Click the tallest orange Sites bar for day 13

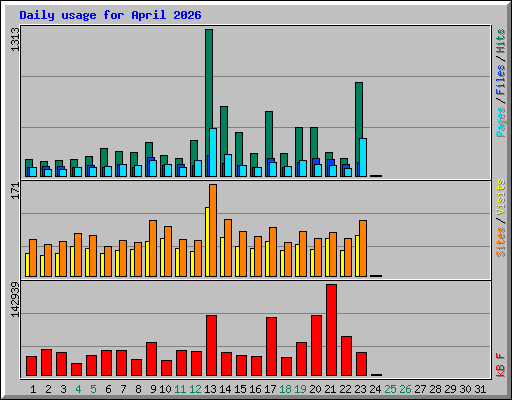click(213, 230)
